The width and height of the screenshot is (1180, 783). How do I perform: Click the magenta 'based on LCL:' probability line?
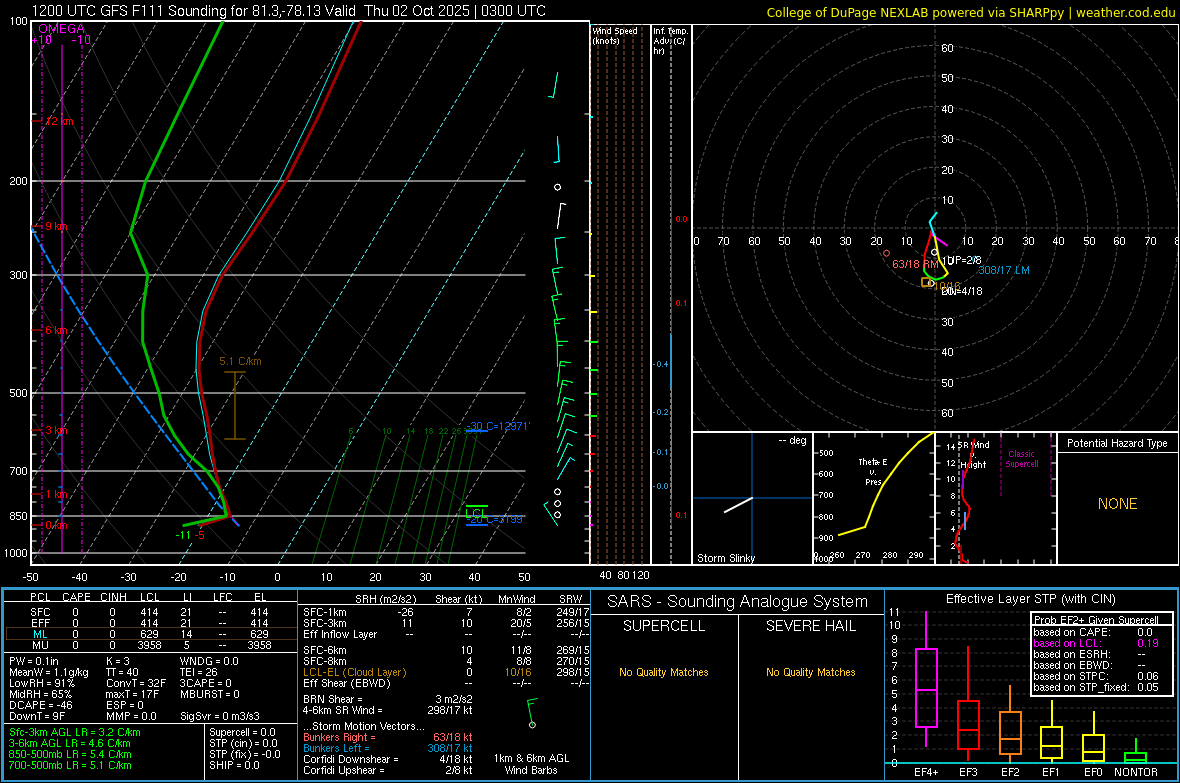click(1096, 643)
